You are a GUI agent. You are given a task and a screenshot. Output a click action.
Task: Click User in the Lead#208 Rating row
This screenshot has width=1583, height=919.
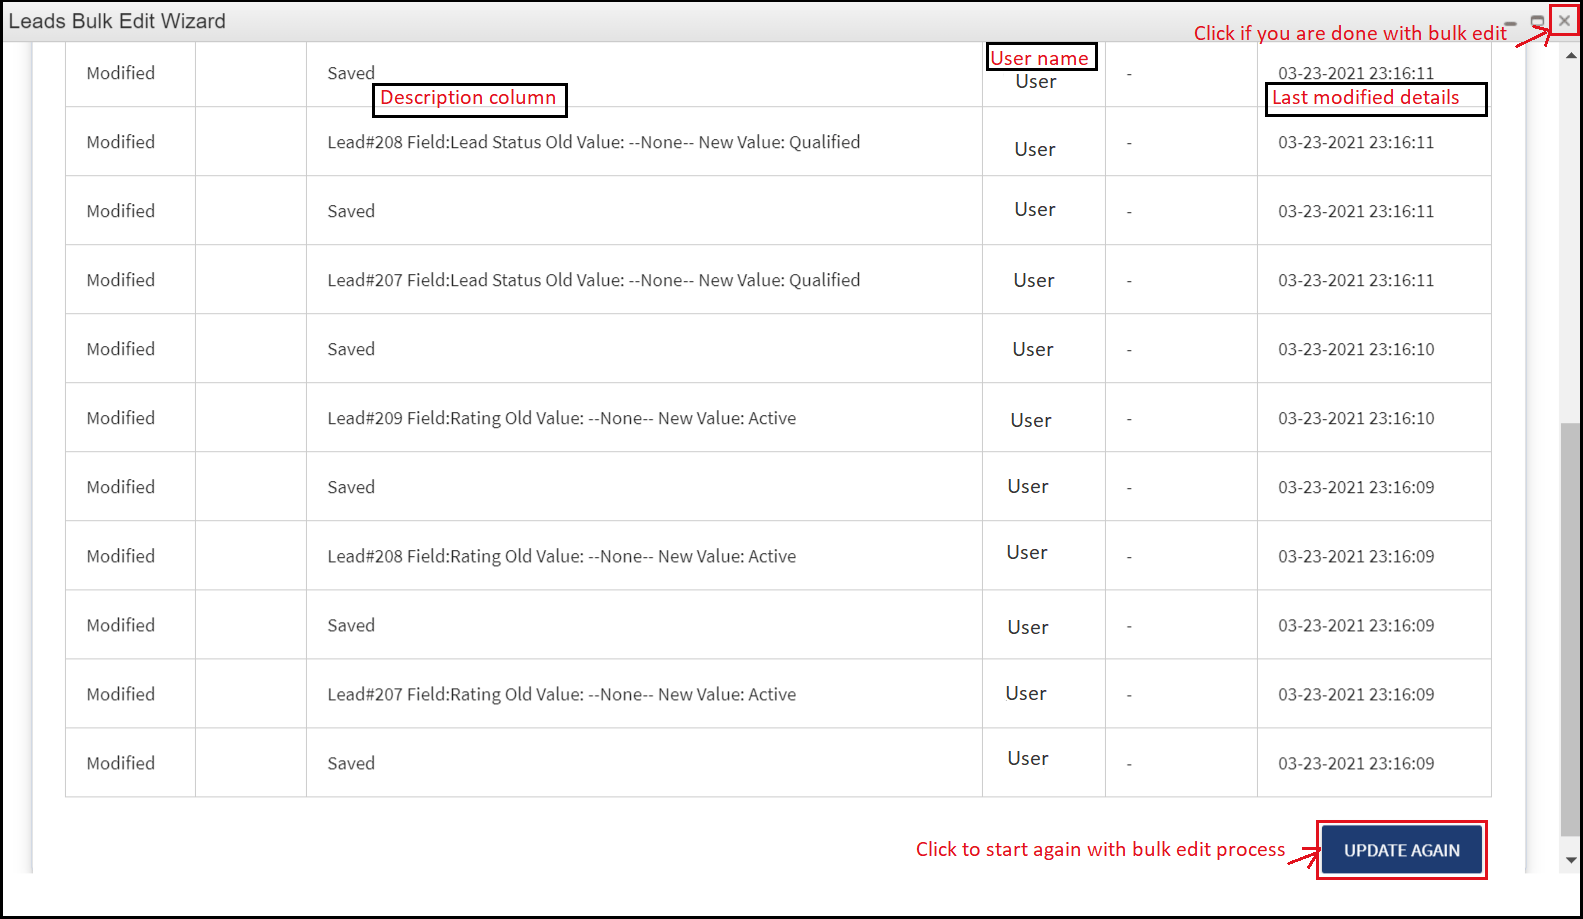click(1027, 553)
